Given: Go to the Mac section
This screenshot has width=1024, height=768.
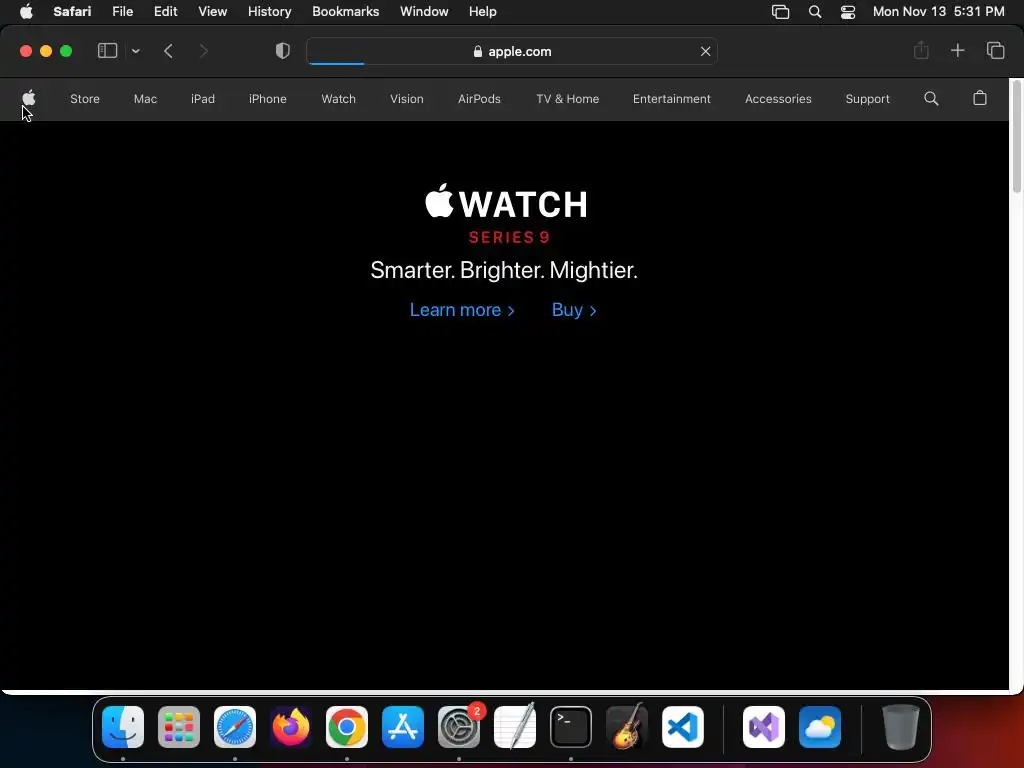Looking at the screenshot, I should (145, 99).
